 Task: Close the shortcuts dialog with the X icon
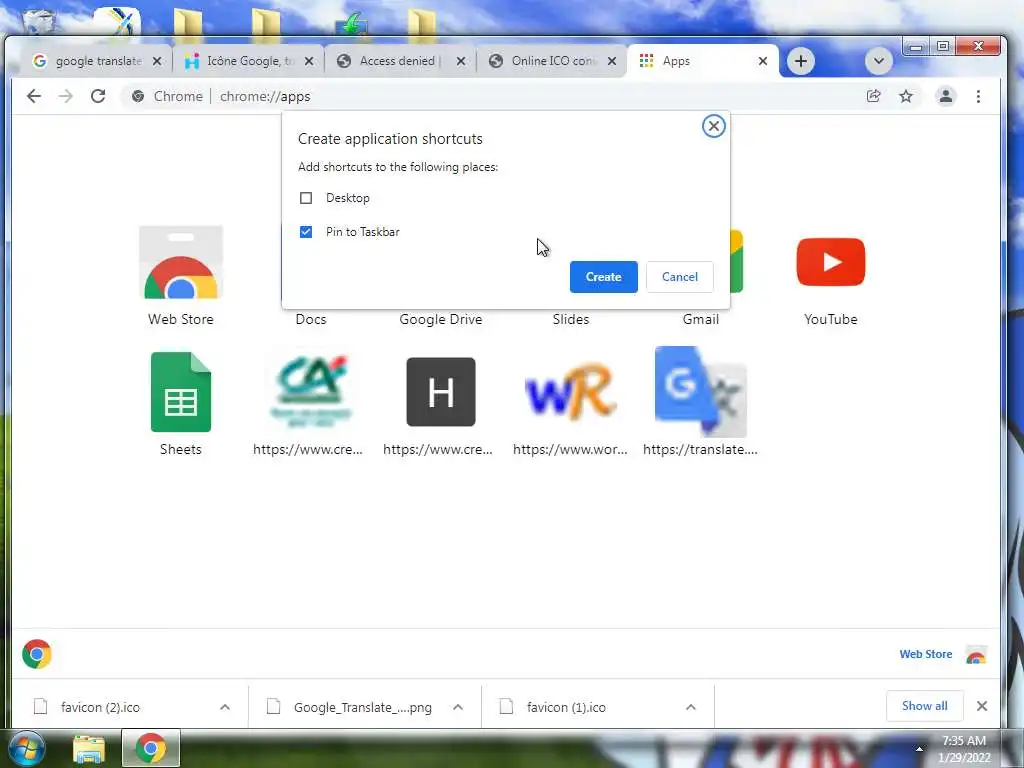[714, 126]
